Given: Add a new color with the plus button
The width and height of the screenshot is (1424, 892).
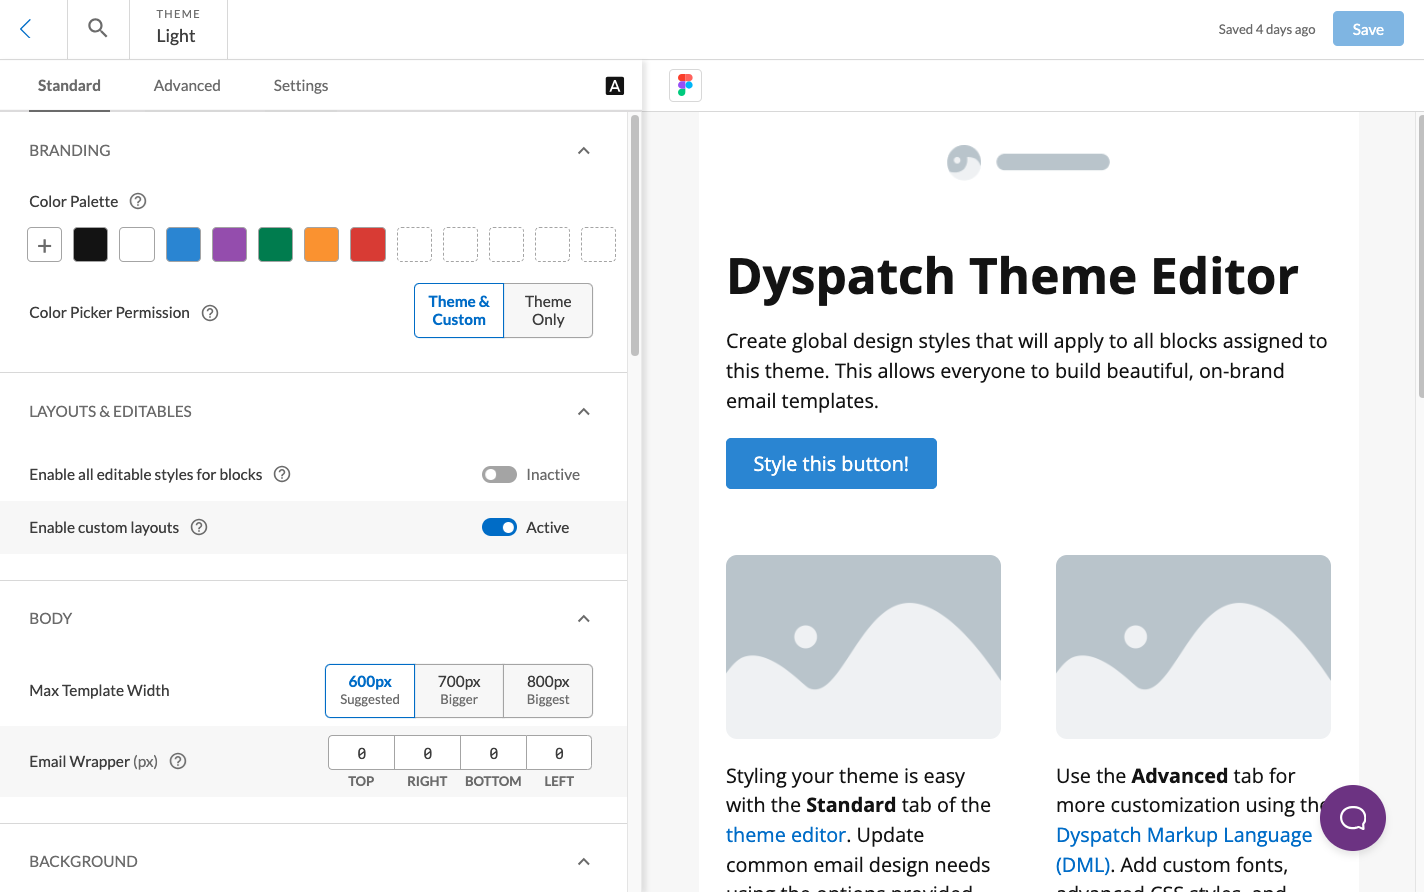Looking at the screenshot, I should pos(44,245).
